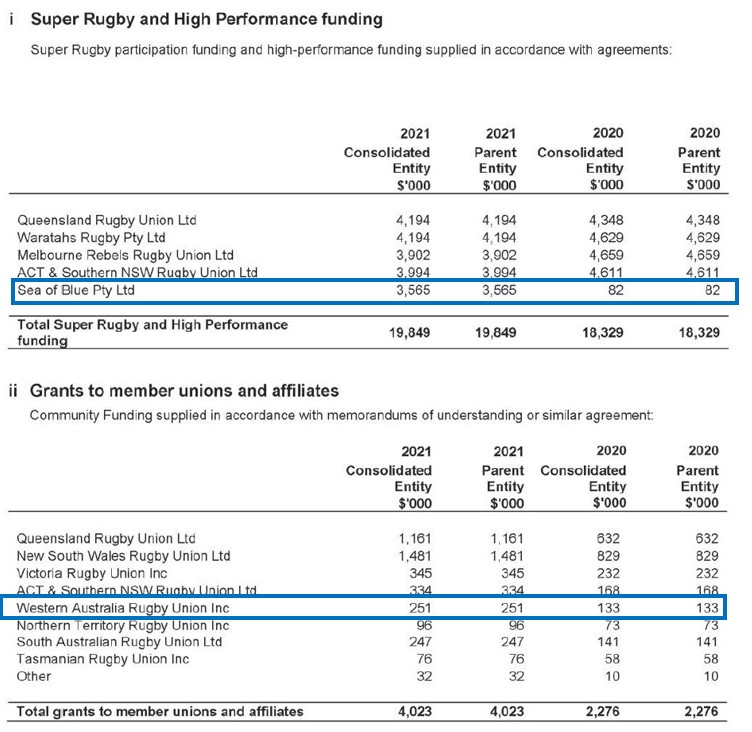This screenshot has height=732, width=752.
Task: Click value 247 in 2021 Parent Entity grants column
Action: point(512,642)
